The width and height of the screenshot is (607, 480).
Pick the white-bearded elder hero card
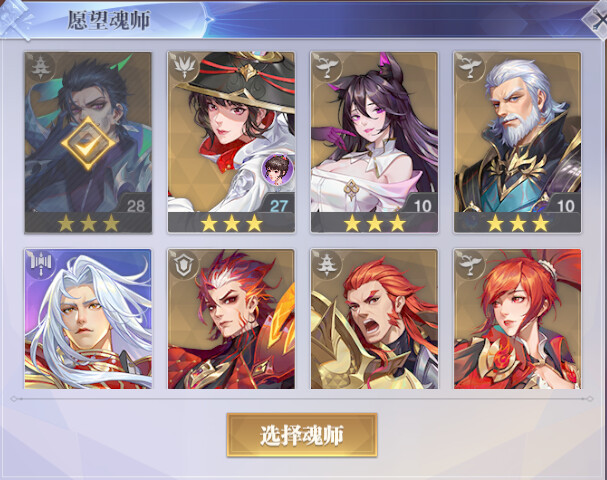[517, 142]
